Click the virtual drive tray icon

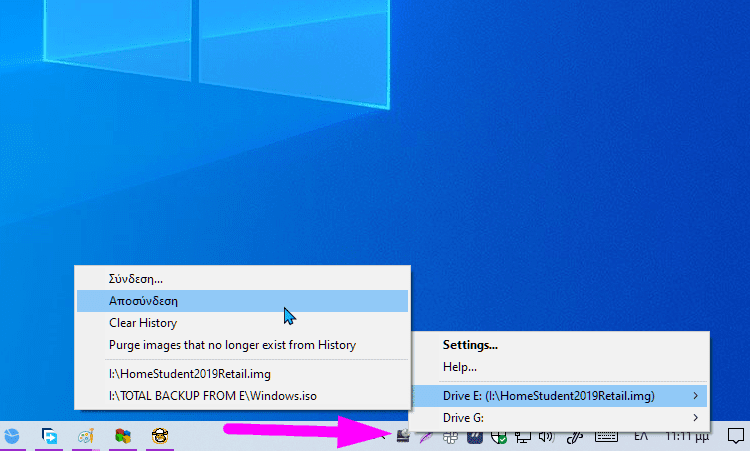pos(403,436)
